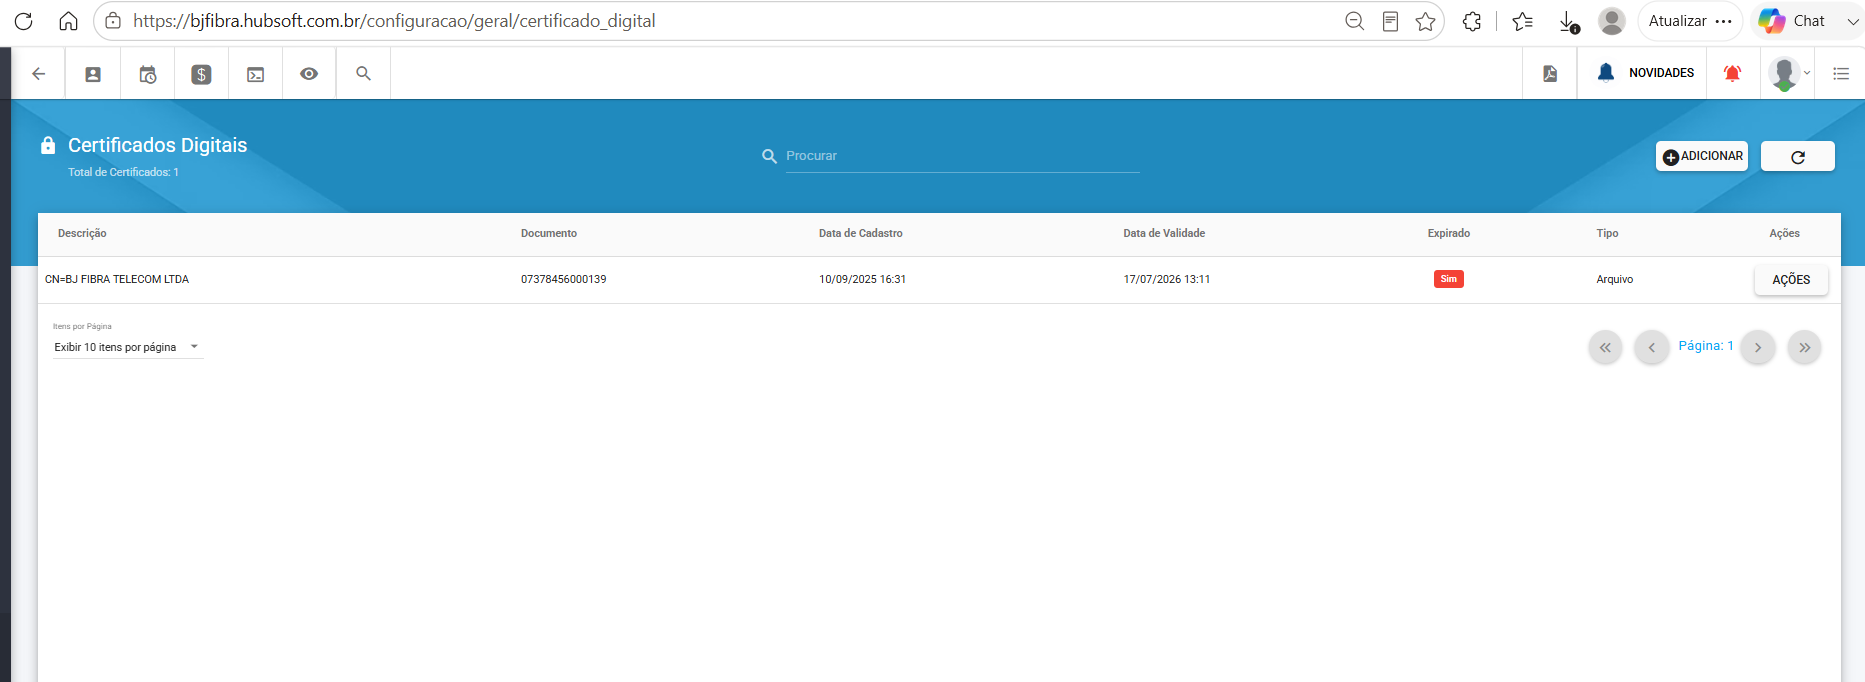This screenshot has height=682, width=1865.
Task: Click registration date 10/09/2025 16:31
Action: (862, 279)
